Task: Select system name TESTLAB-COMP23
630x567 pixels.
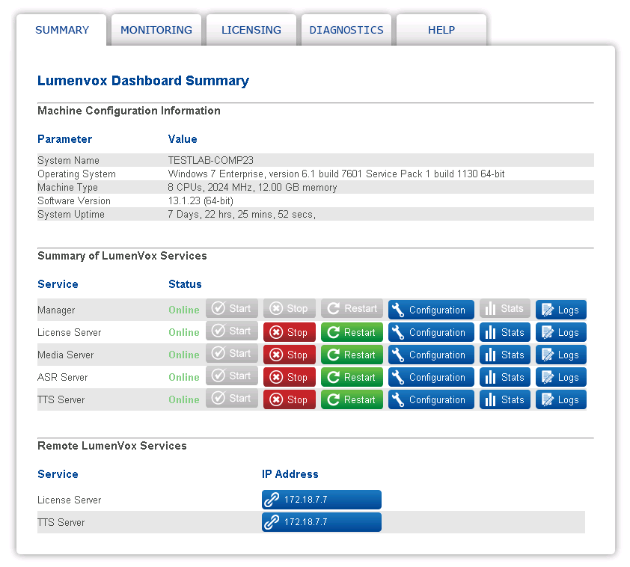Action: pos(211,160)
